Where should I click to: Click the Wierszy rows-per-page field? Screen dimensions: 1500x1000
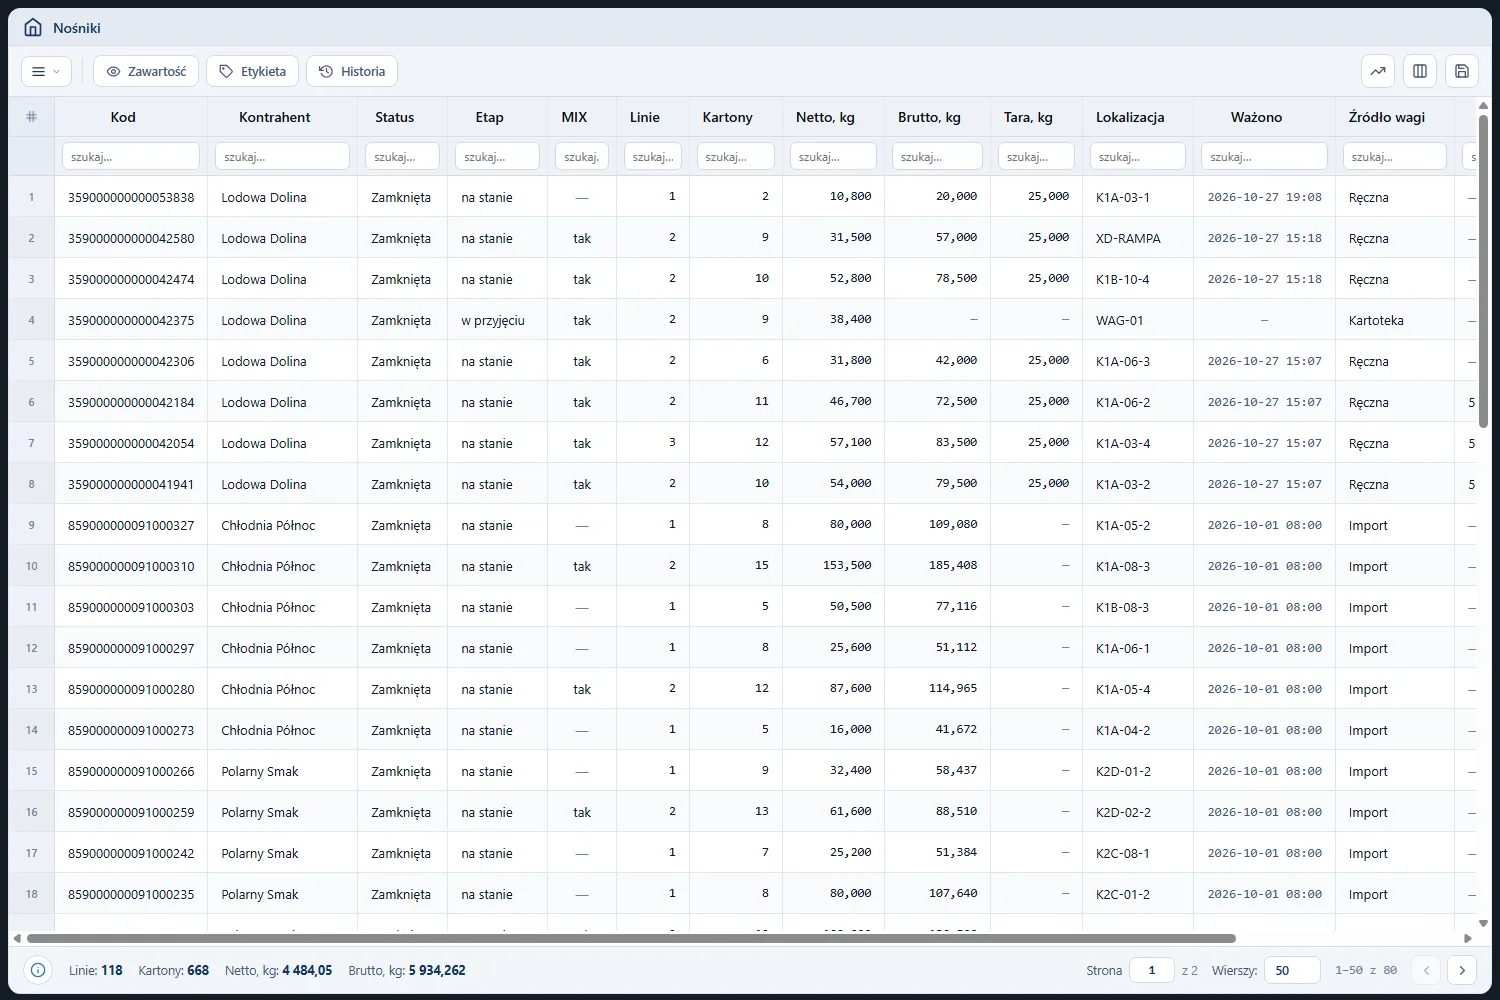[x=1292, y=970]
